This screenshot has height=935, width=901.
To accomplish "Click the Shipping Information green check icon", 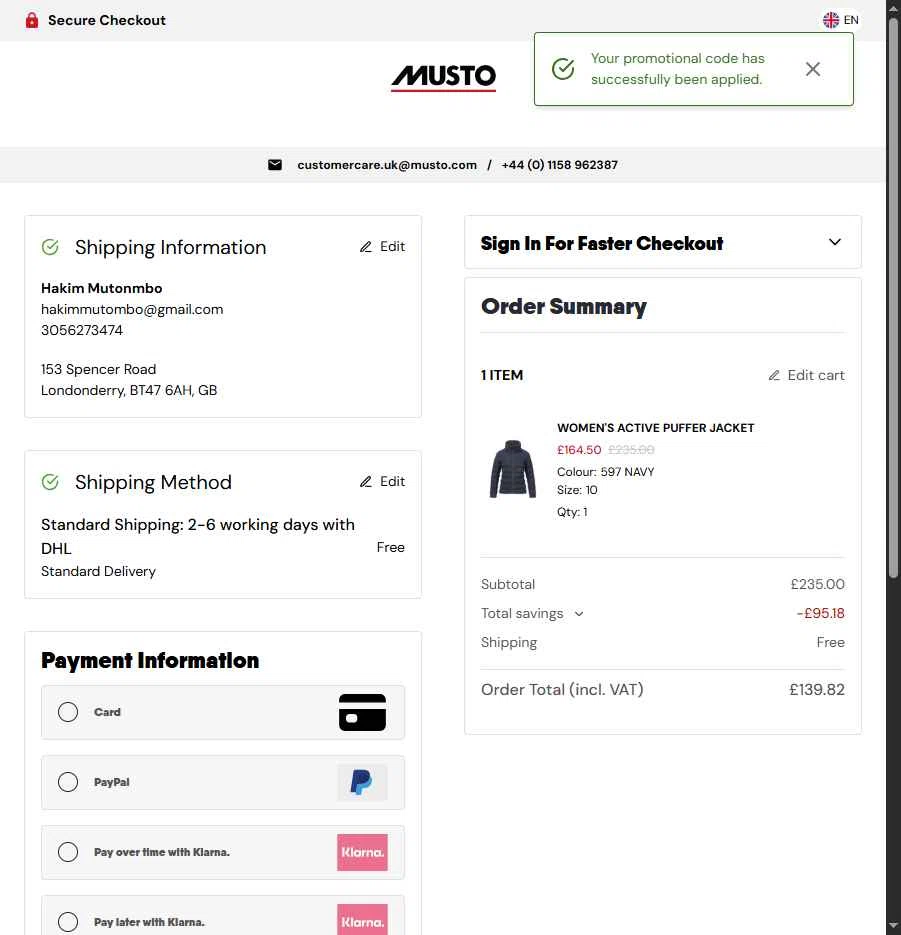I will (x=50, y=247).
